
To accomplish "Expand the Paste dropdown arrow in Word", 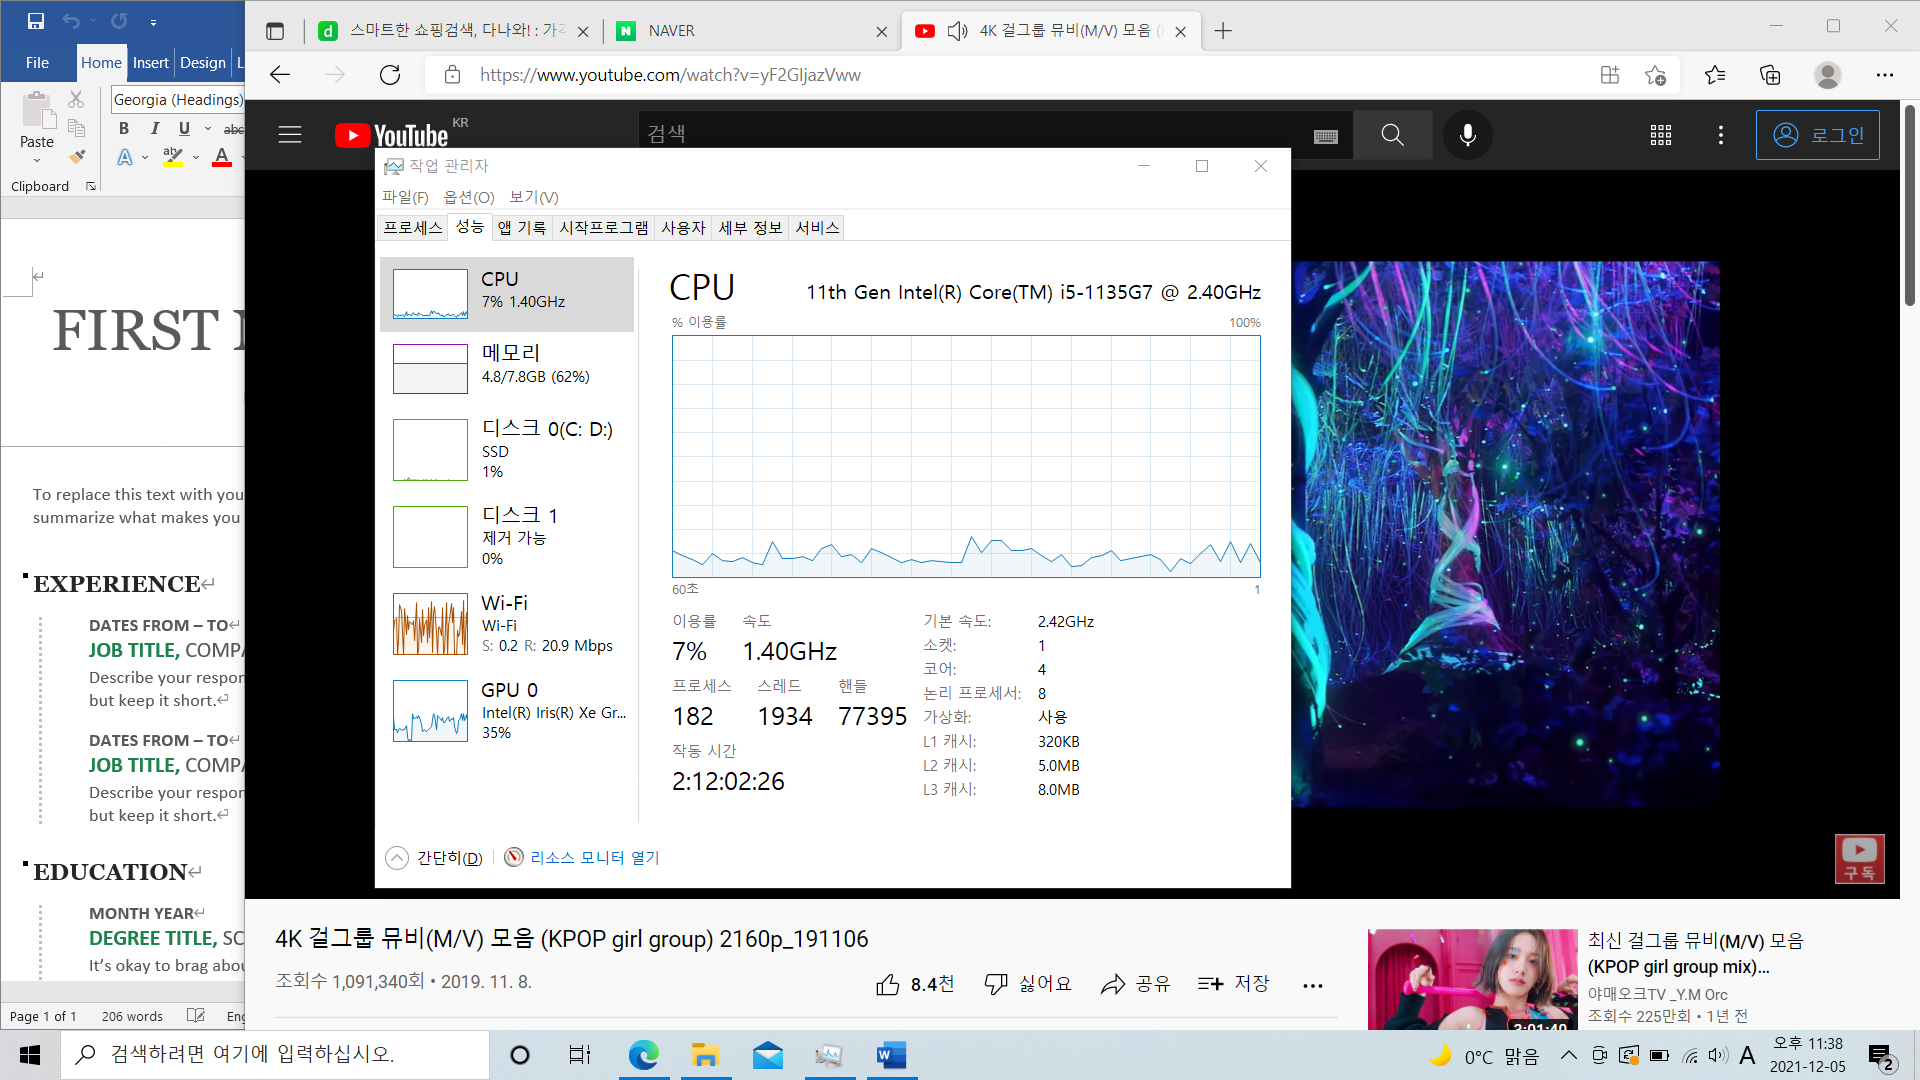I will (x=37, y=160).
